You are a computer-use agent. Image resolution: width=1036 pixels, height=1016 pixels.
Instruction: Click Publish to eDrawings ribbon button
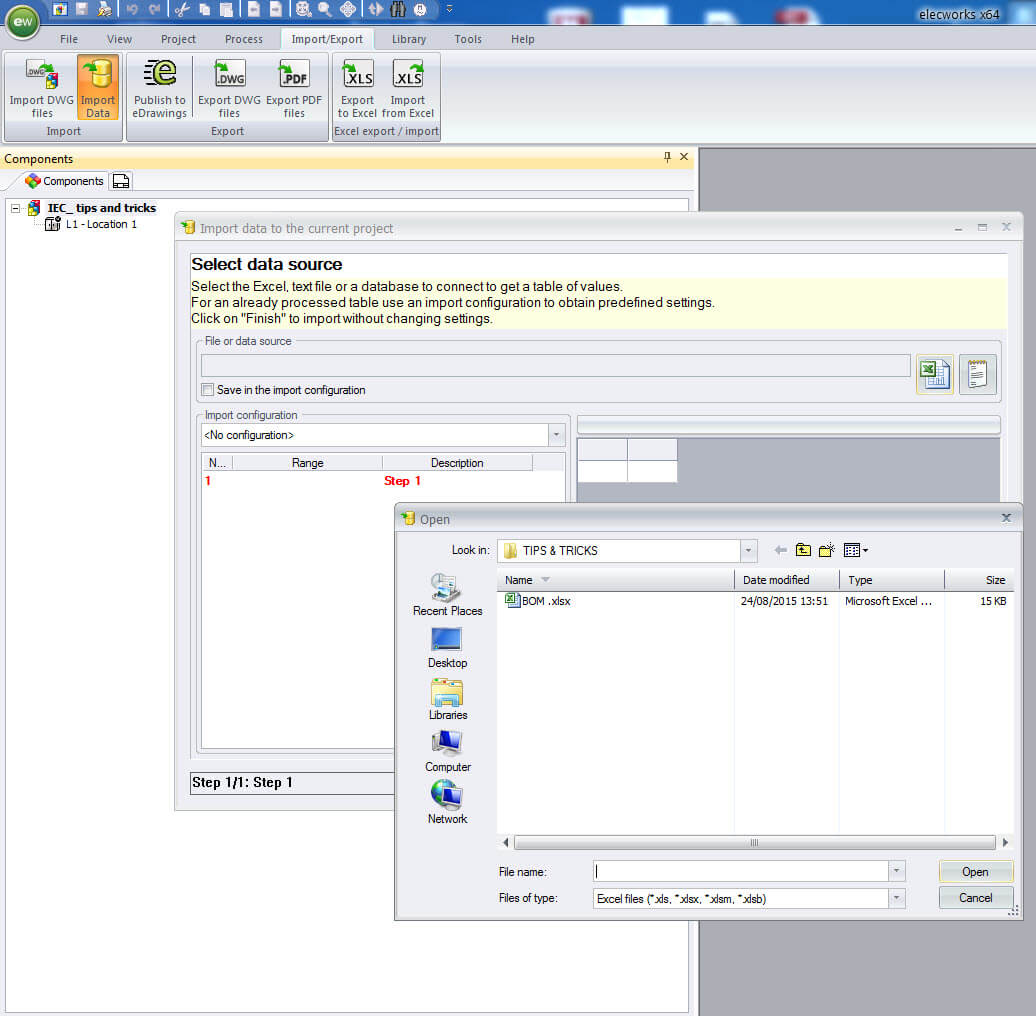click(159, 87)
